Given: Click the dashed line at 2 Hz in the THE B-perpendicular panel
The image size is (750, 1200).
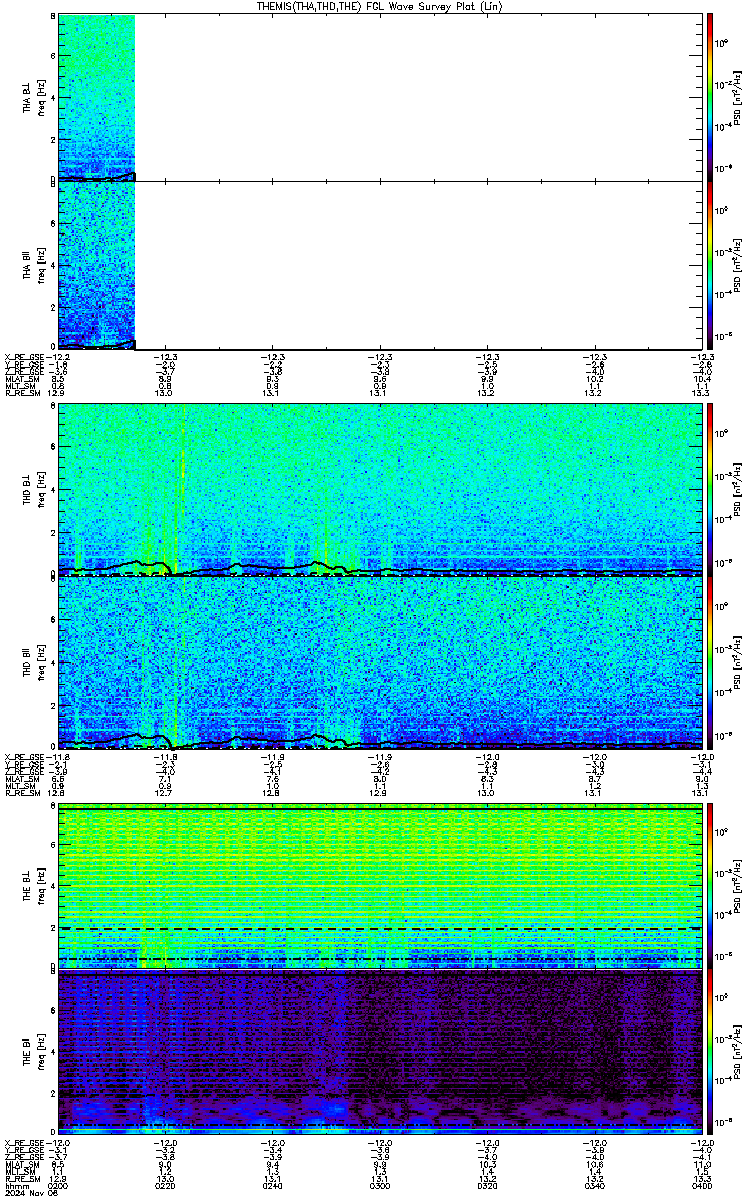Looking at the screenshot, I should tap(380, 928).
